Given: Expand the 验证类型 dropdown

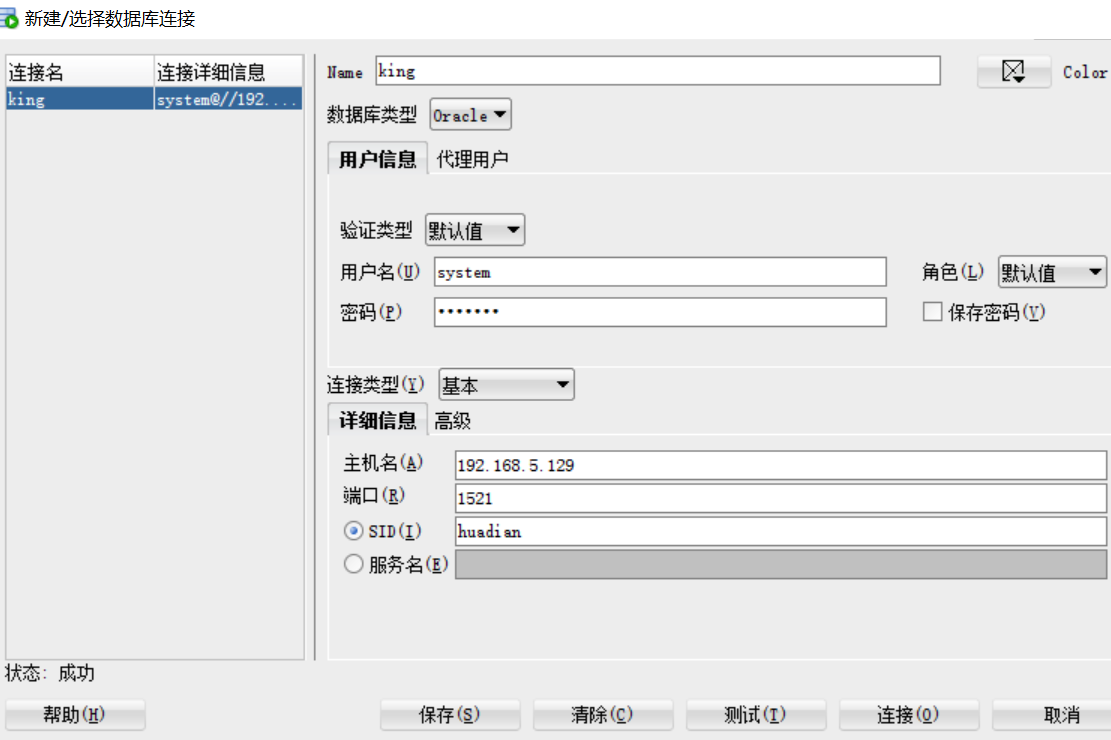Looking at the screenshot, I should pyautogui.click(x=475, y=230).
